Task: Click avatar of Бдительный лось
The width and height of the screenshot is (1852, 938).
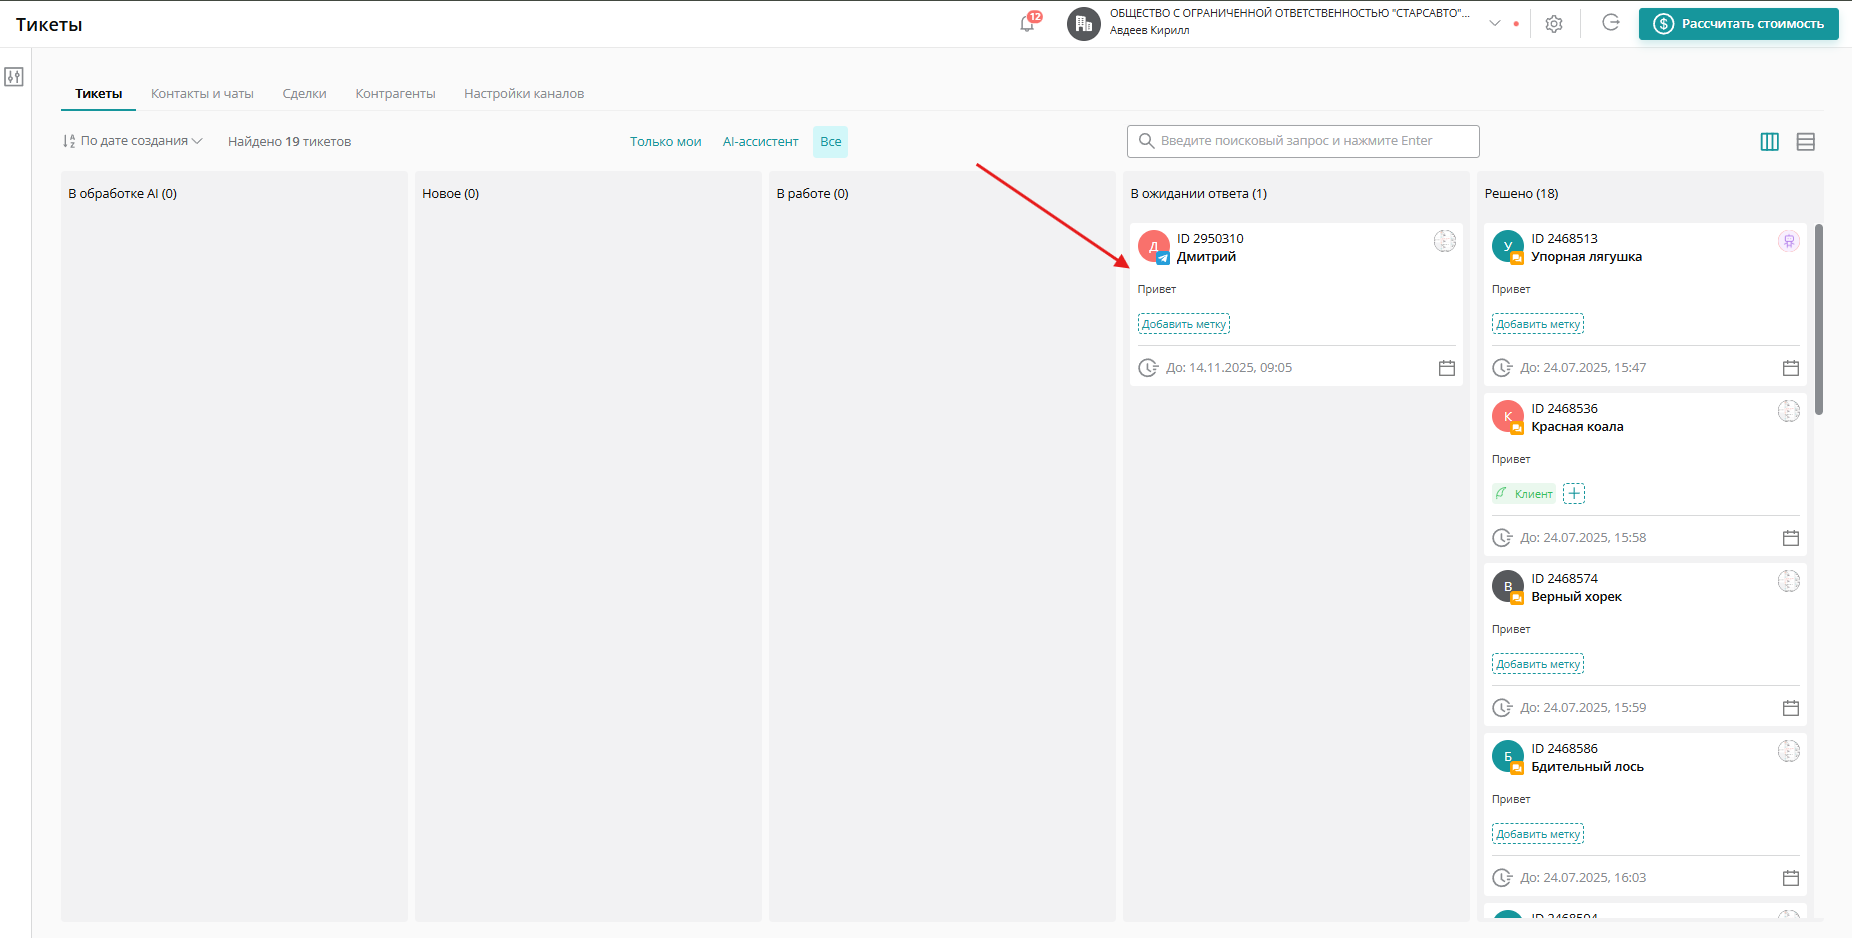Action: click(1508, 756)
